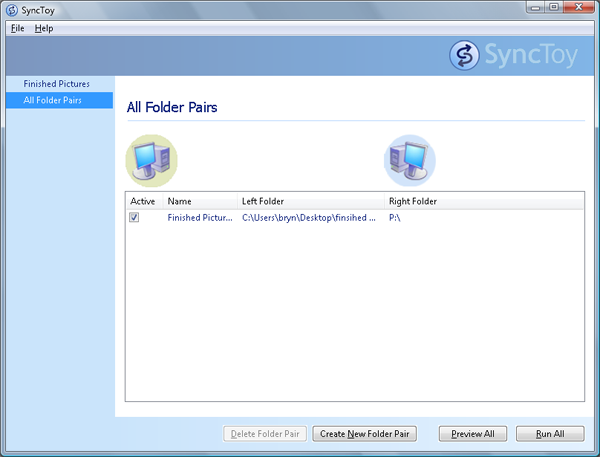
Task: Click the Delete Folder Pair button
Action: click(265, 434)
